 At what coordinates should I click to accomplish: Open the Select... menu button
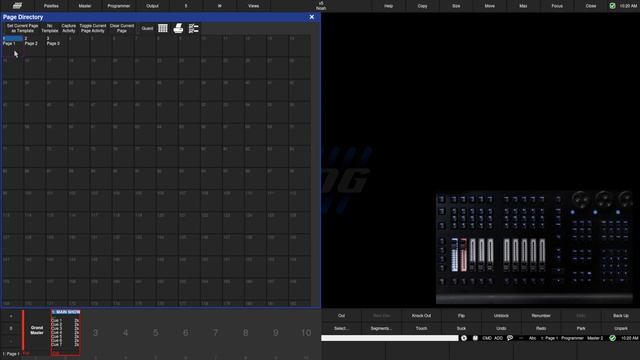click(341, 328)
